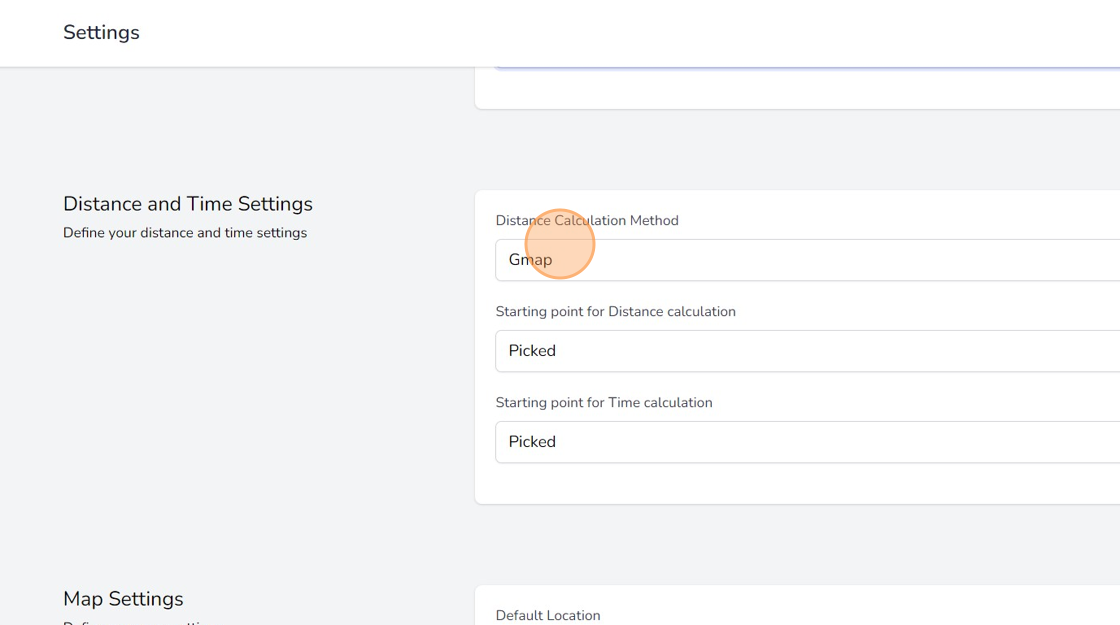The width and height of the screenshot is (1120, 625).
Task: Click the Default Location label
Action: click(548, 615)
